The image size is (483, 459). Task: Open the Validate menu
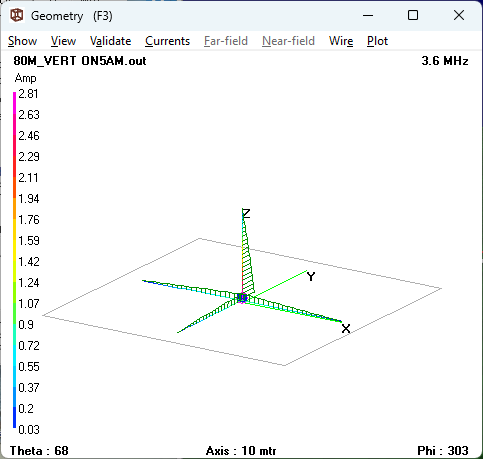110,41
